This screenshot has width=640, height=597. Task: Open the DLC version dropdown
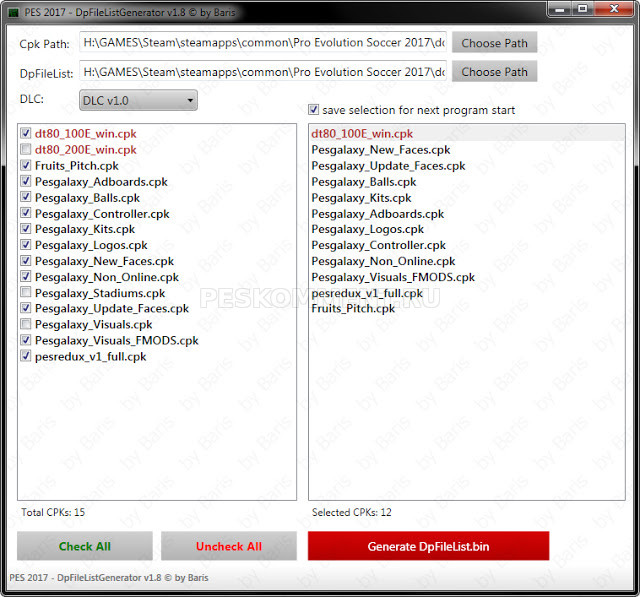tap(138, 100)
